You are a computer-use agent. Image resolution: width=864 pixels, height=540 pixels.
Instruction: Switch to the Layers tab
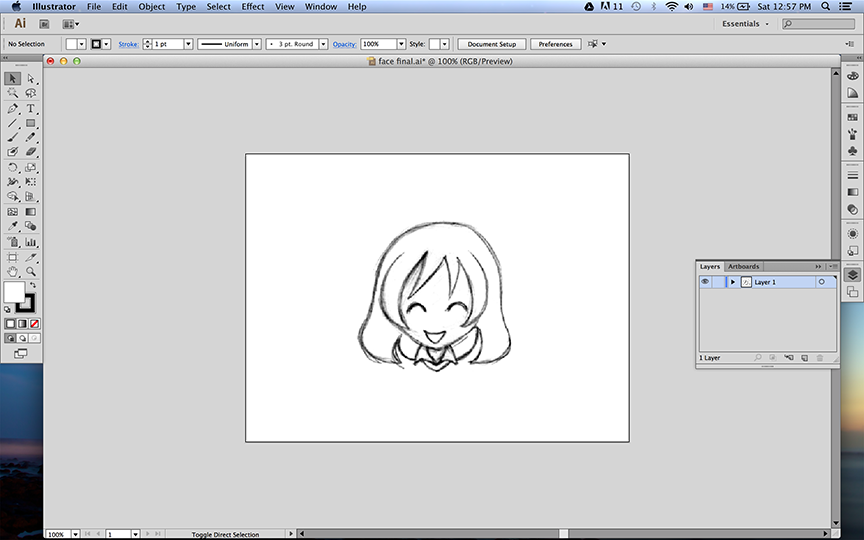[710, 267]
